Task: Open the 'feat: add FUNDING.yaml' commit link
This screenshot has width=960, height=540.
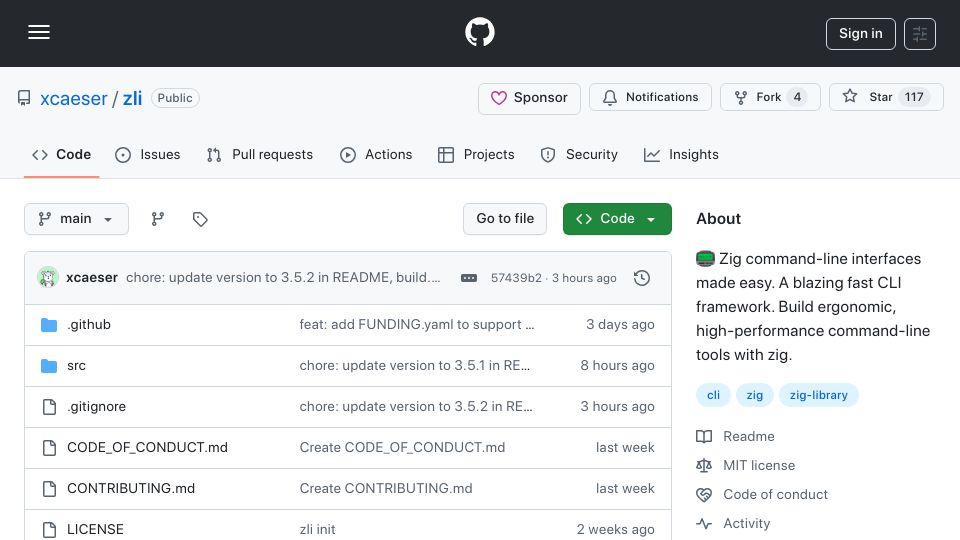Action: pos(416,324)
